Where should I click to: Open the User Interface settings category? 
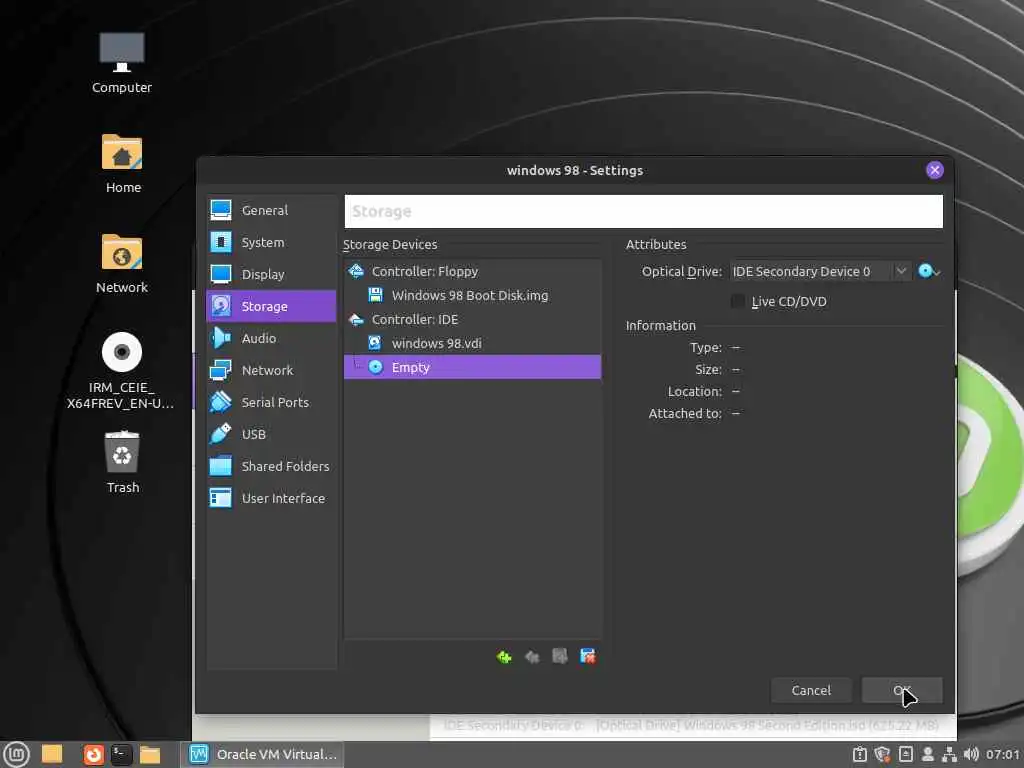tap(270, 498)
